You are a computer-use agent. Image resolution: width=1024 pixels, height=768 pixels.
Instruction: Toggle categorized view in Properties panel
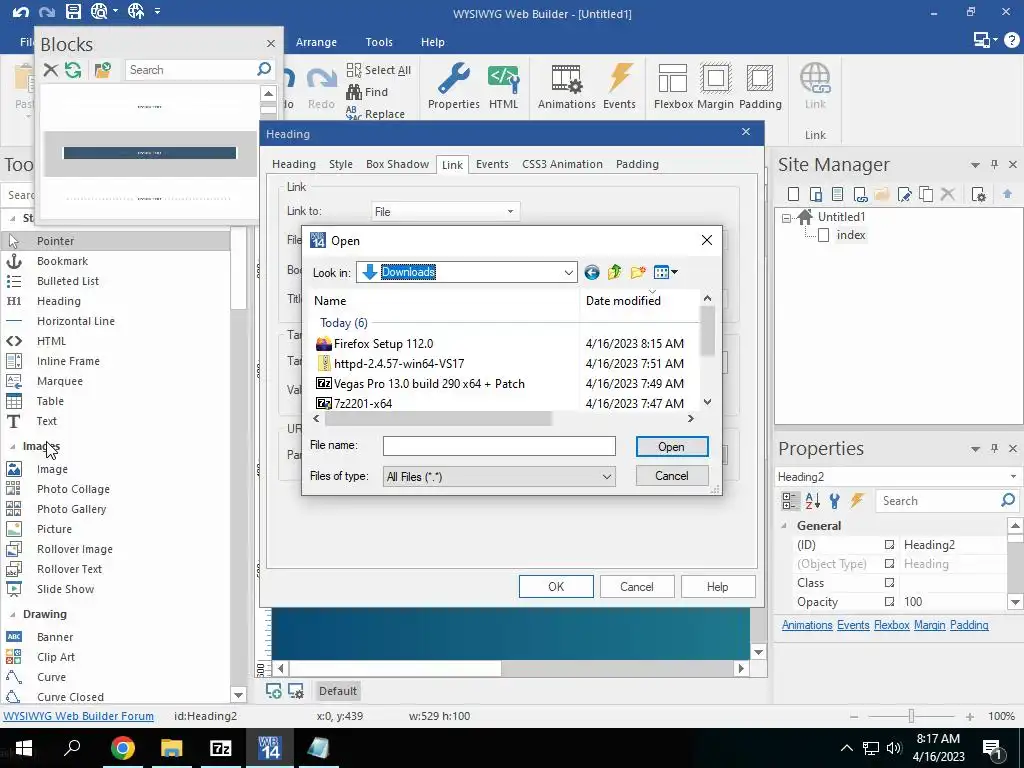click(x=790, y=501)
